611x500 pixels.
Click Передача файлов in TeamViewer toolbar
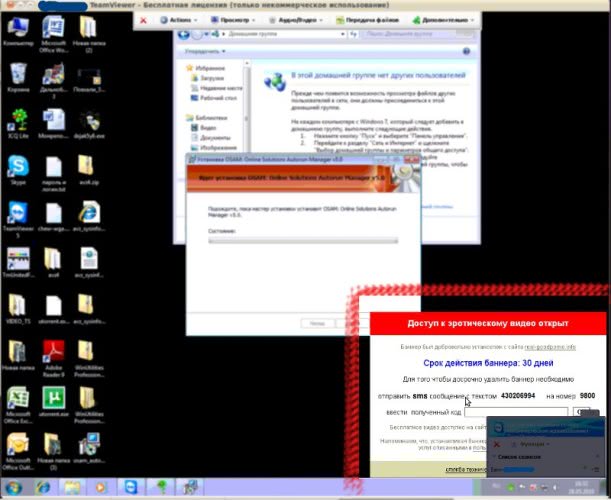(367, 20)
